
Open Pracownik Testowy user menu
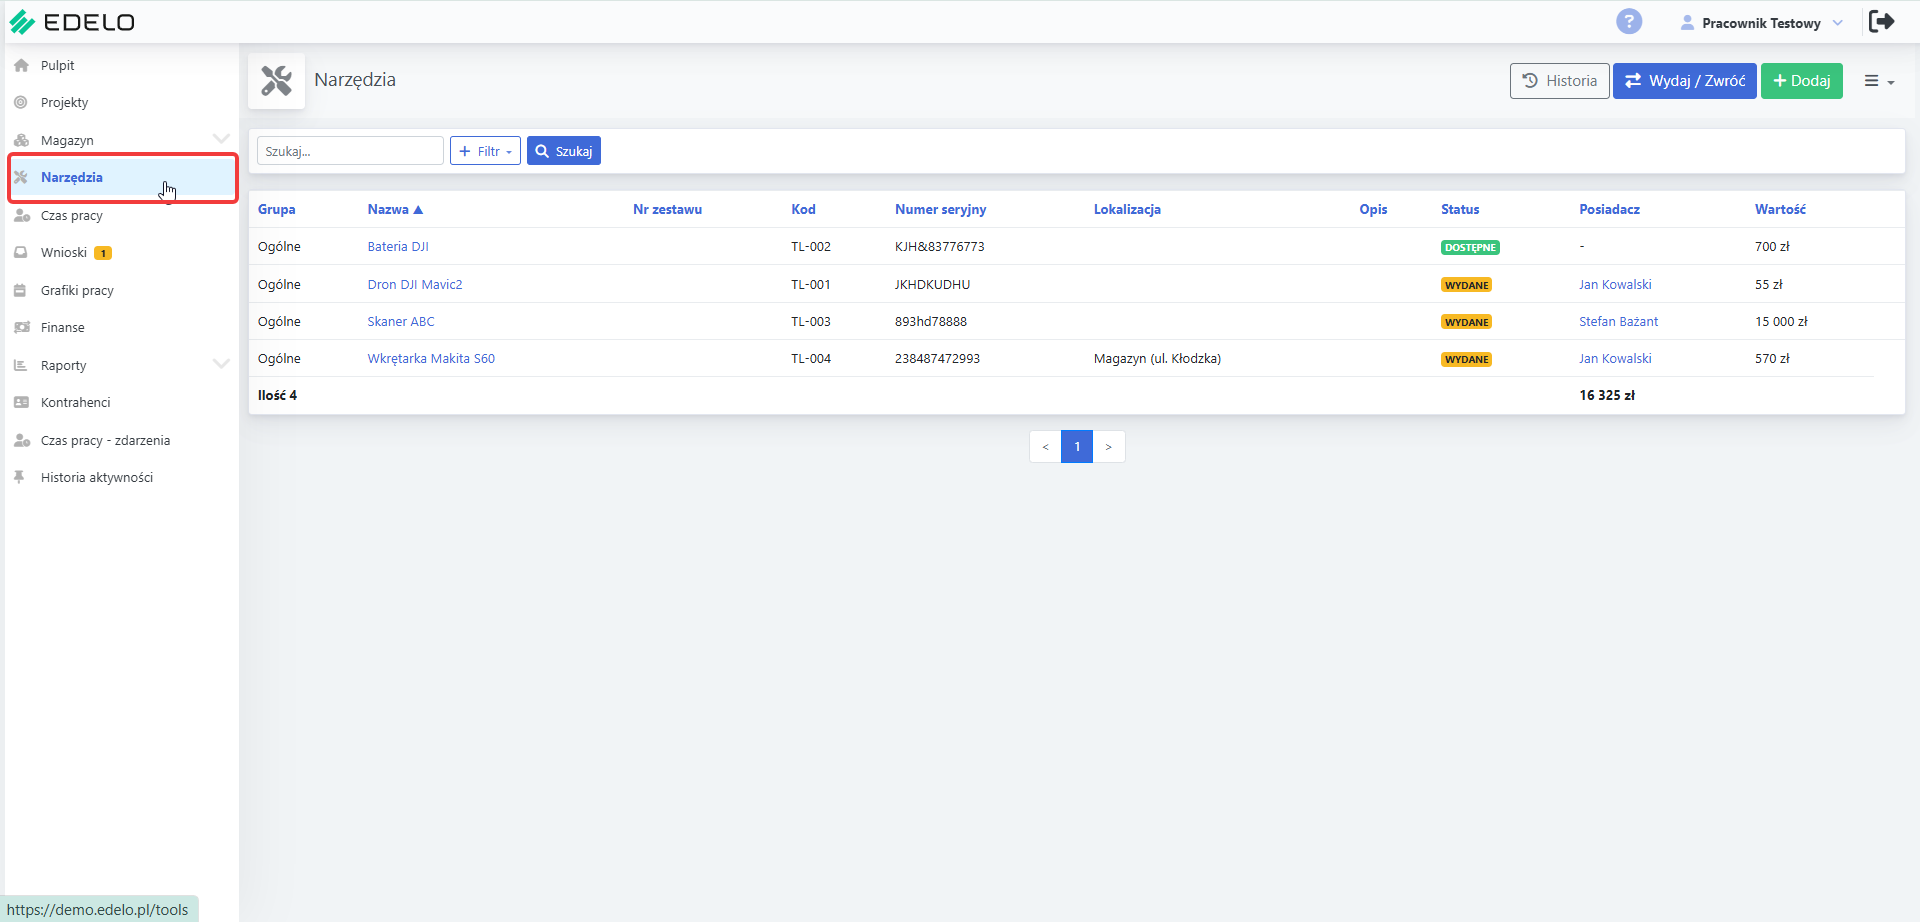click(x=1761, y=23)
